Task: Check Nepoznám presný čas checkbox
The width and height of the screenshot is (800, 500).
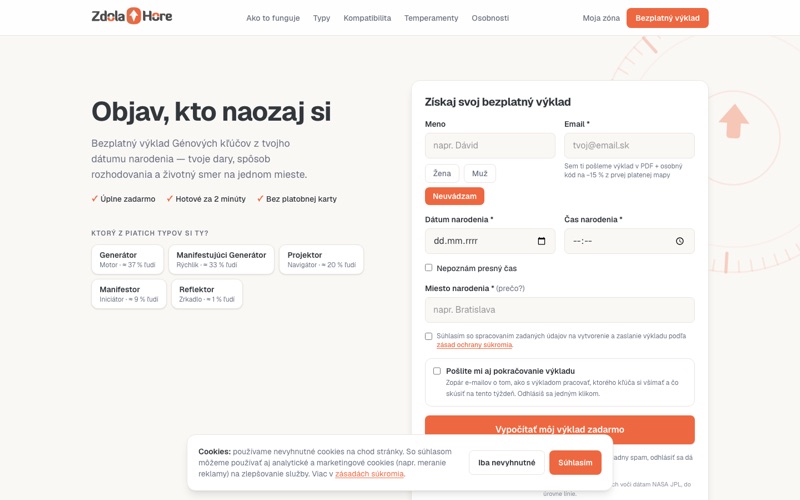Action: click(x=429, y=267)
